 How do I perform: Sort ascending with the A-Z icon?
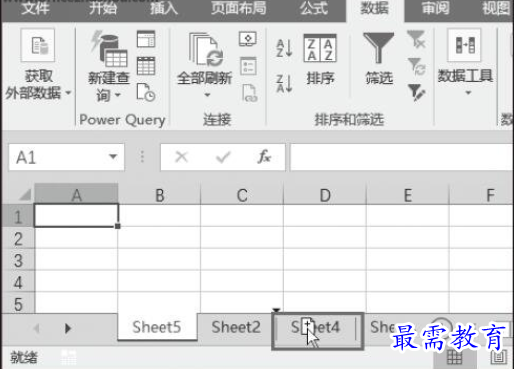284,48
